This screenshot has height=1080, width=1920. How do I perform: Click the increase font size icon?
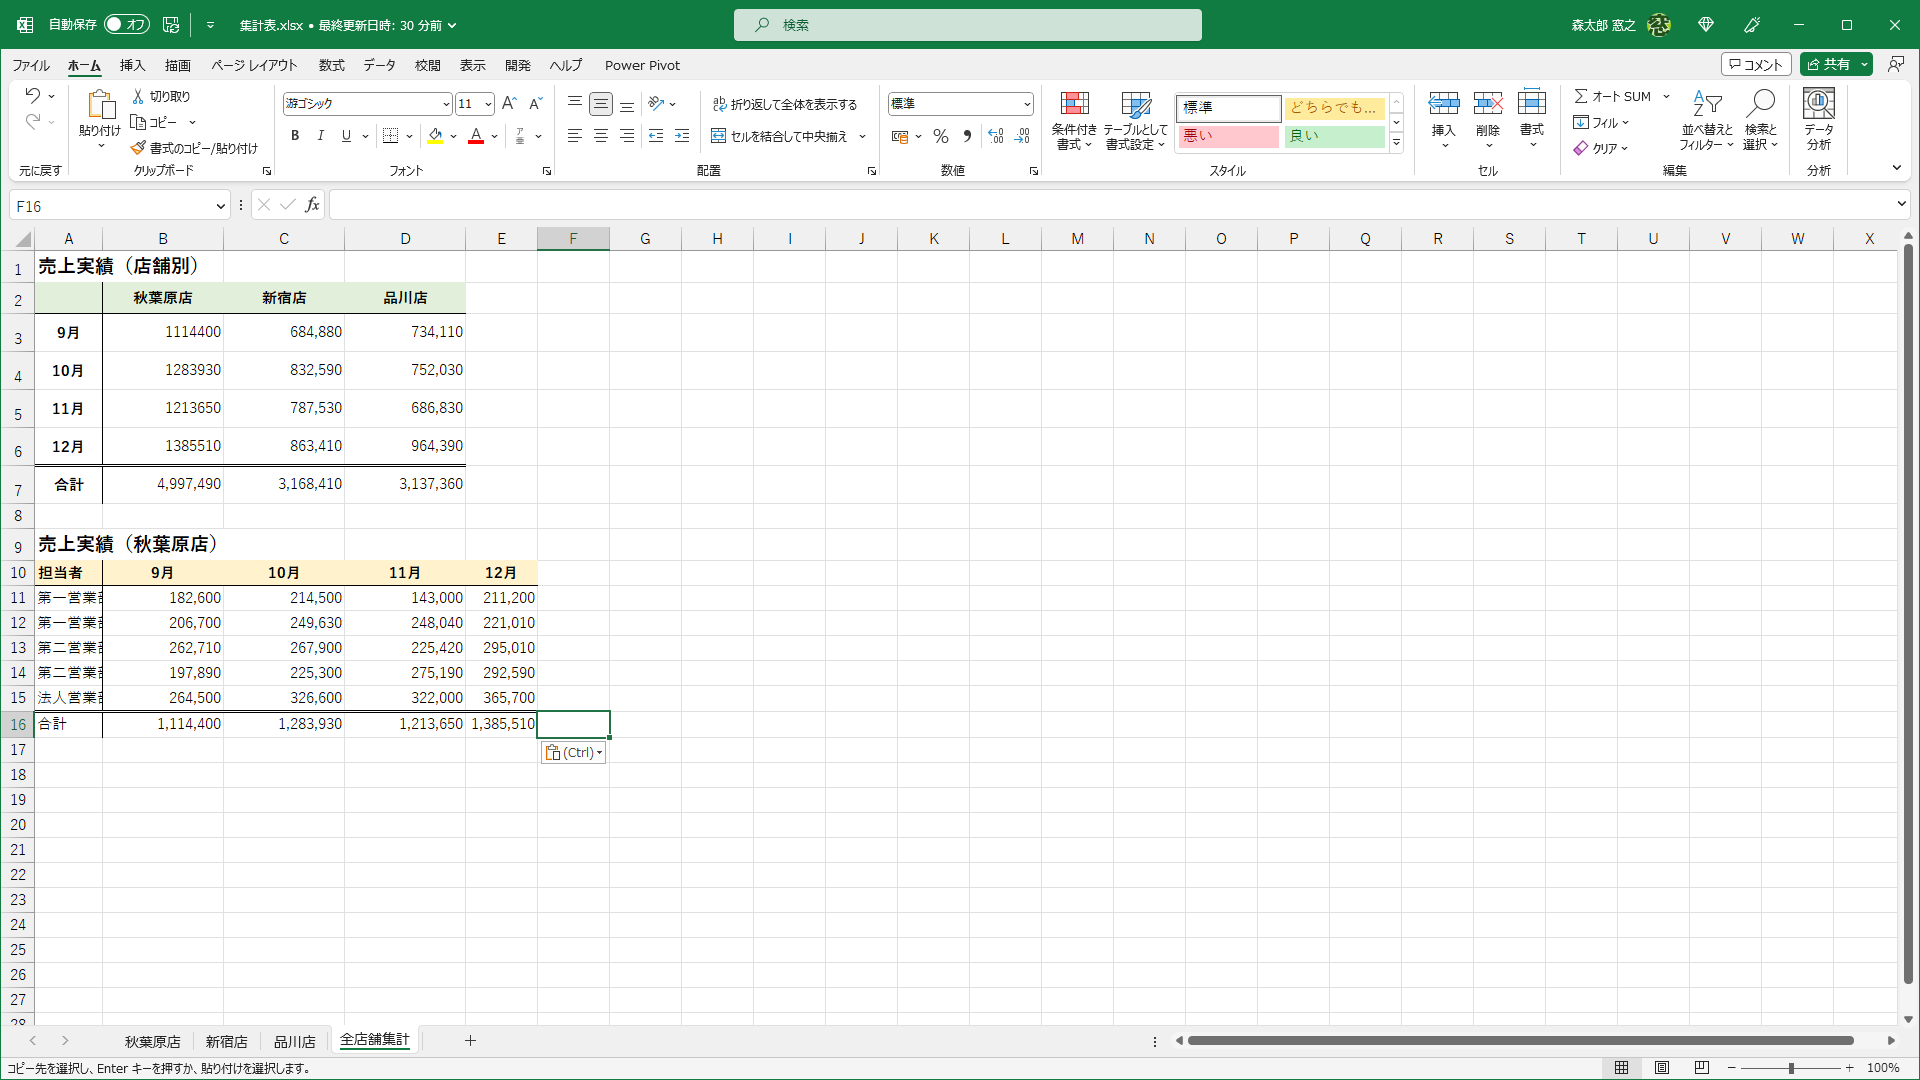click(509, 104)
